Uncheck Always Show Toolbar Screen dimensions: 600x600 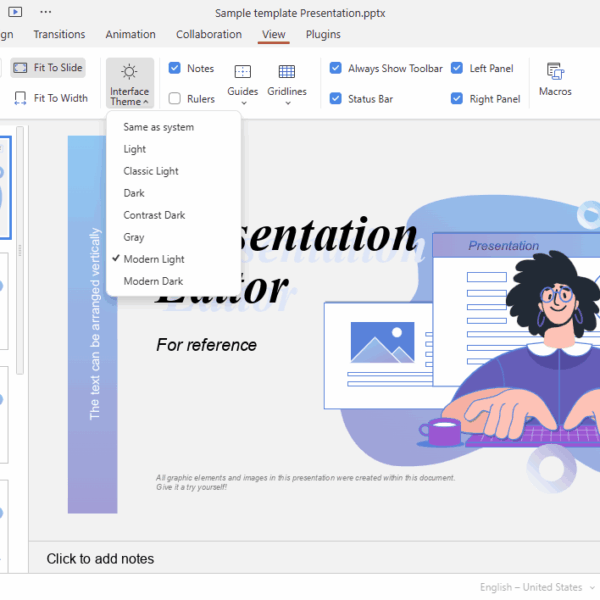(336, 68)
